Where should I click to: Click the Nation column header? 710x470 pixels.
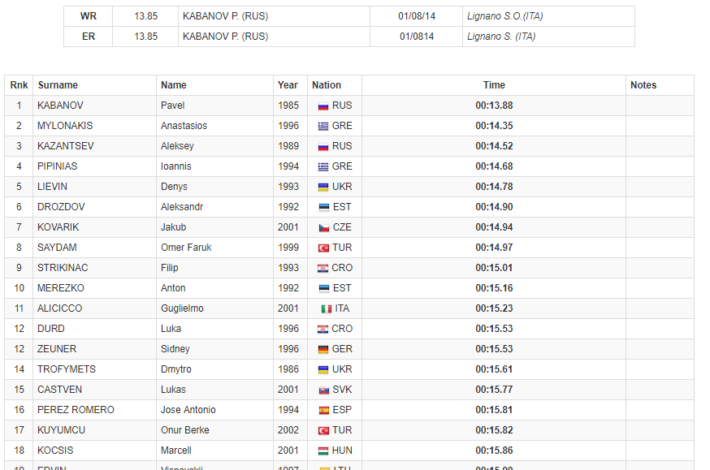[x=326, y=85]
